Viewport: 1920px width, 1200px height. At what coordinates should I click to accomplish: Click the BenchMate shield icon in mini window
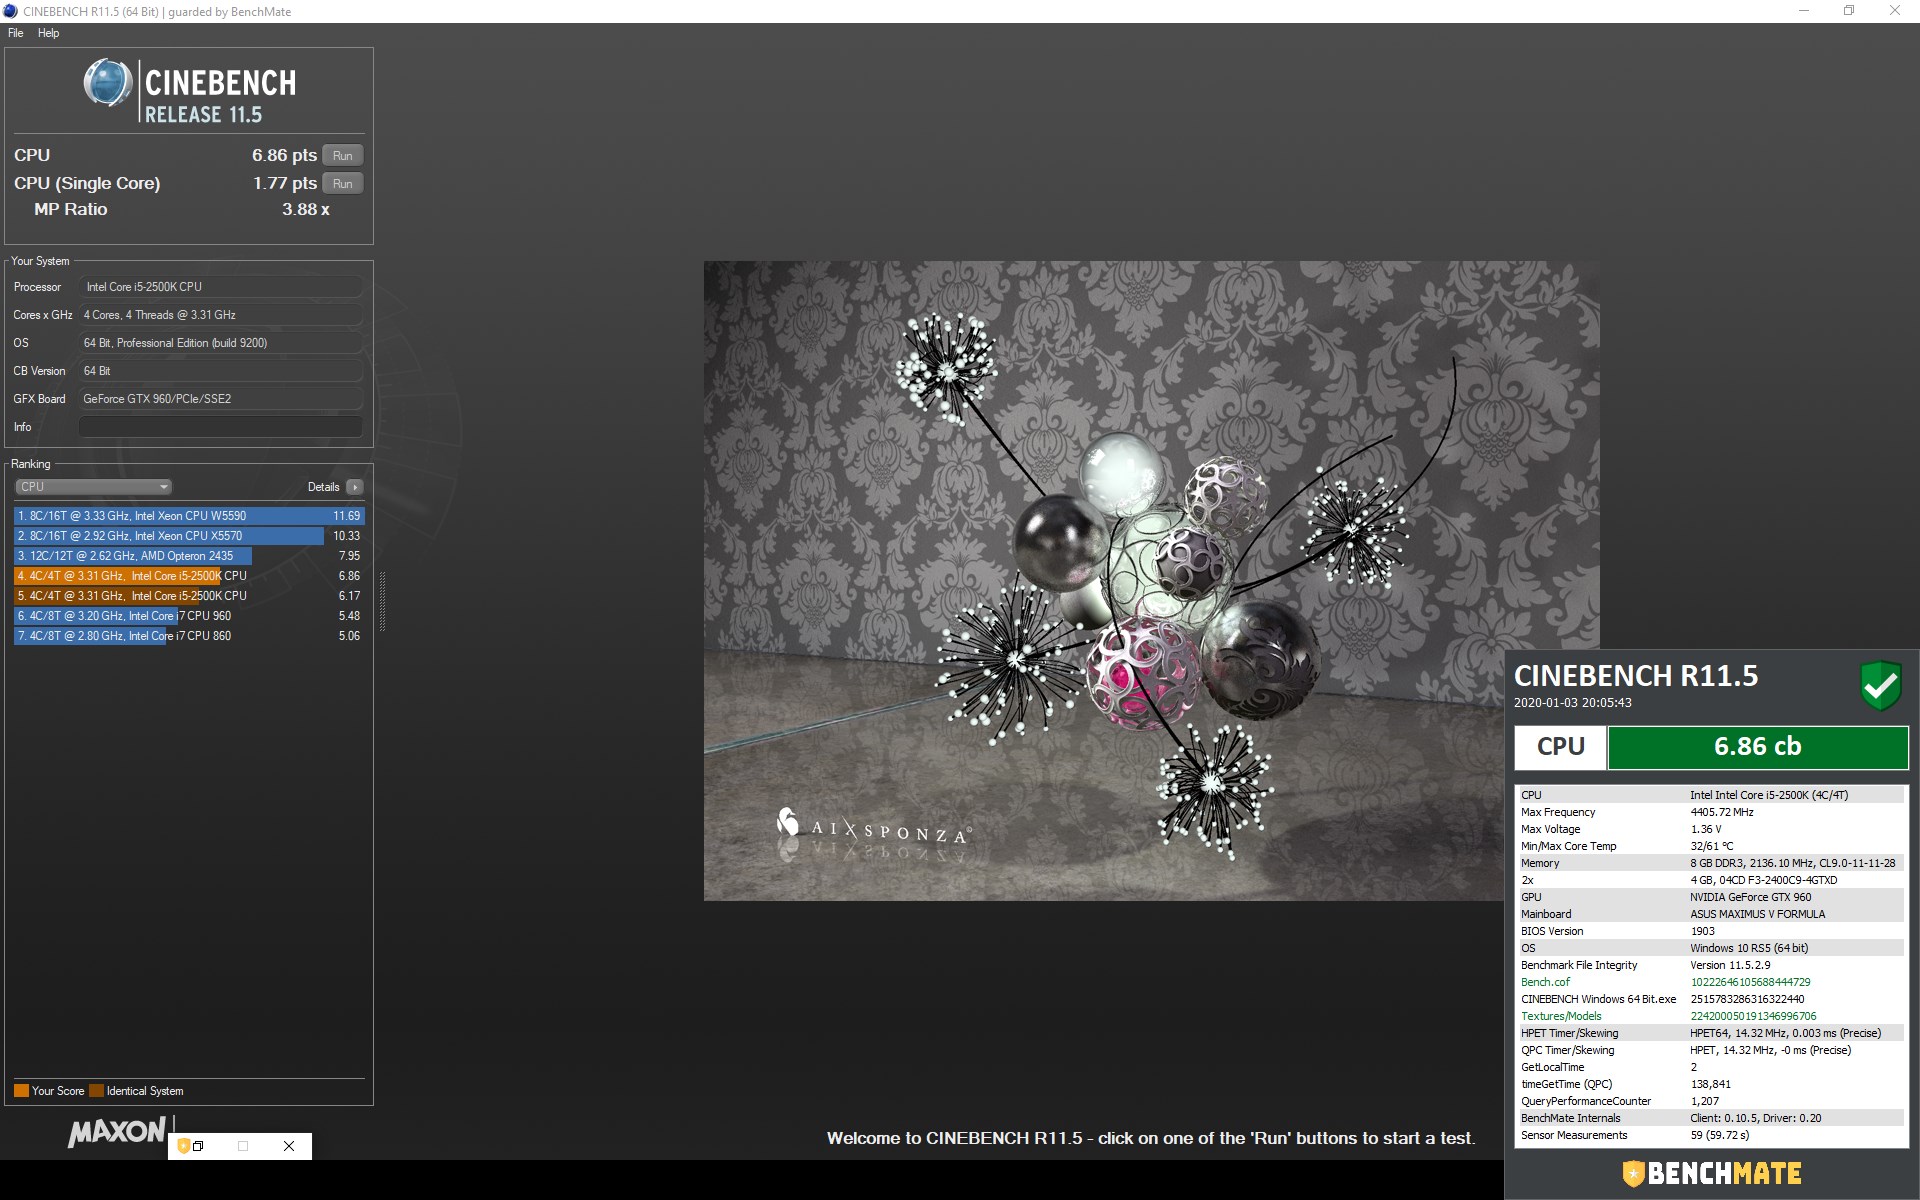[183, 1146]
